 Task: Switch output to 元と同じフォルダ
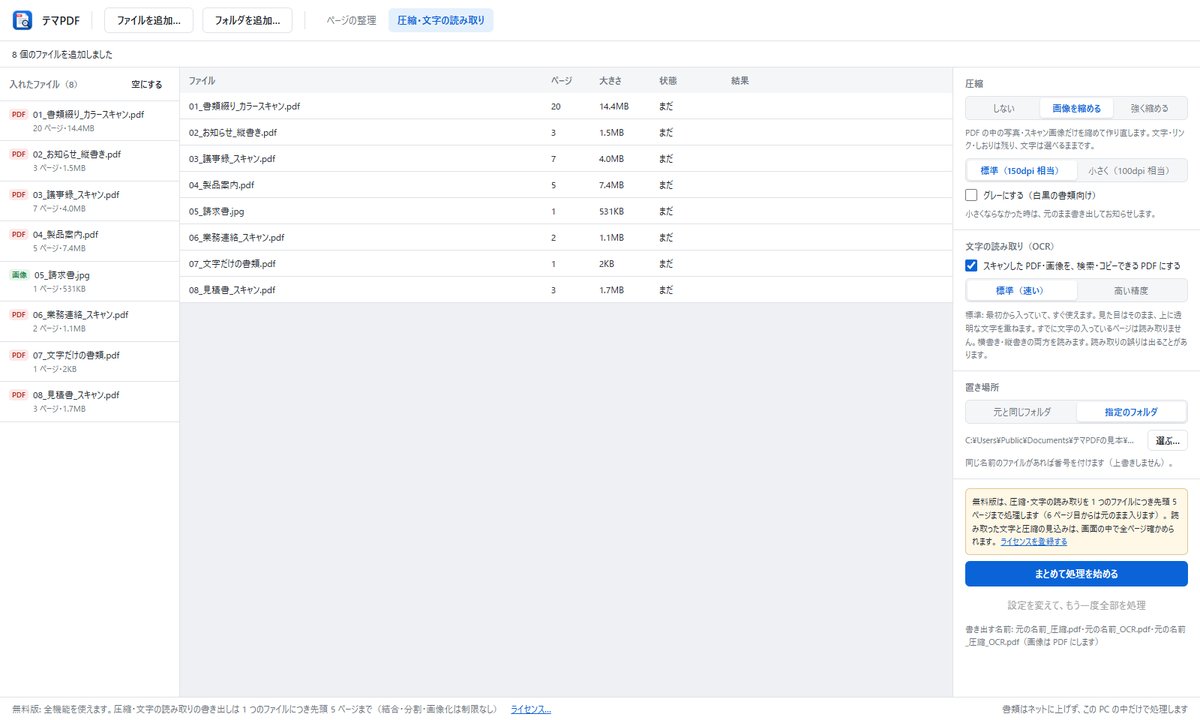(1021, 411)
